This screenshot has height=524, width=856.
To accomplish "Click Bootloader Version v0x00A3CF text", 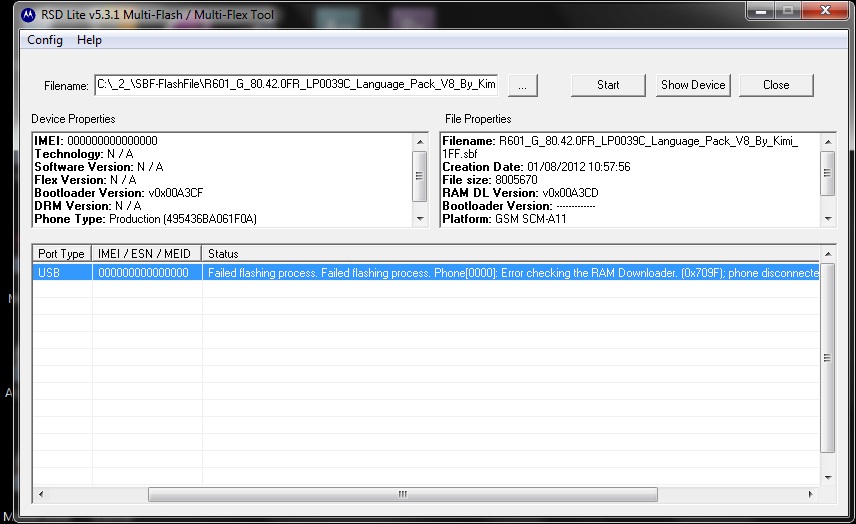I will pyautogui.click(x=118, y=193).
